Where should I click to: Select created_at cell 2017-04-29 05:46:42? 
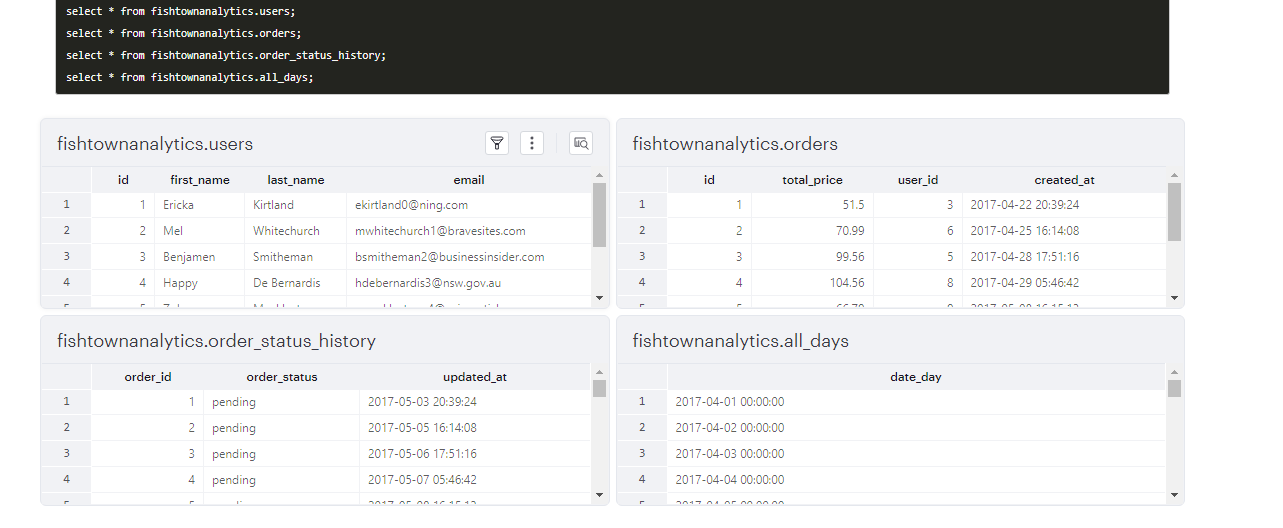click(x=1064, y=283)
